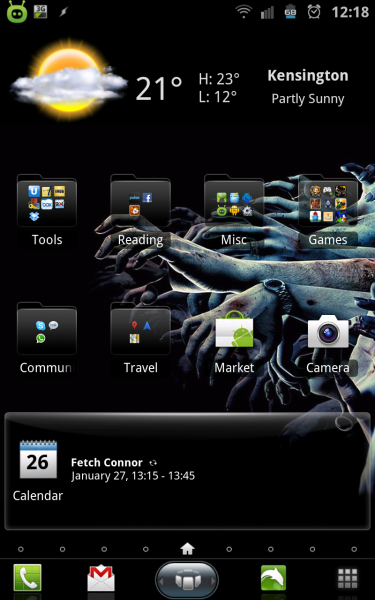This screenshot has height=600, width=375.
Task: Open the Communication folder
Action: 47,329
